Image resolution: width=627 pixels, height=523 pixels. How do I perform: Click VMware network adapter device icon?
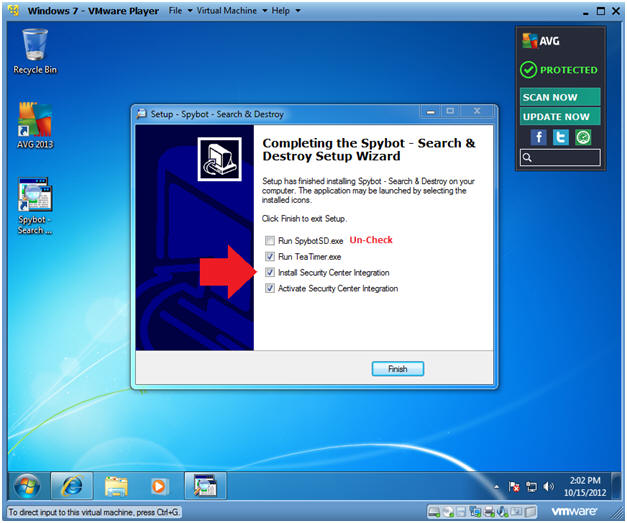click(475, 511)
